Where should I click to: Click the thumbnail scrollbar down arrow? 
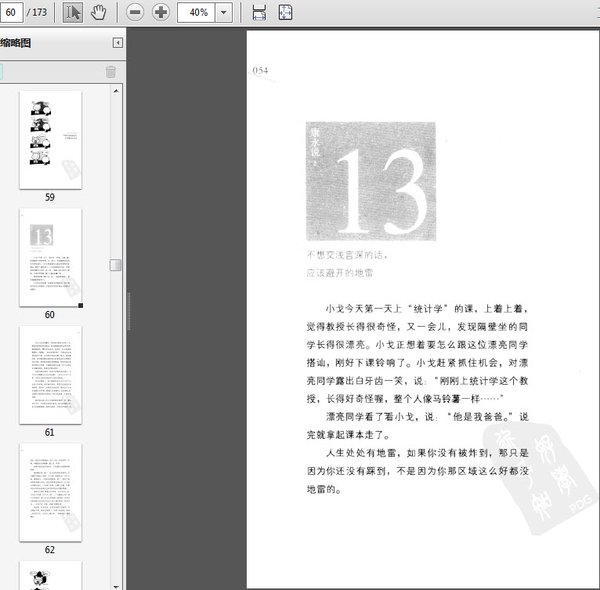[x=116, y=586]
